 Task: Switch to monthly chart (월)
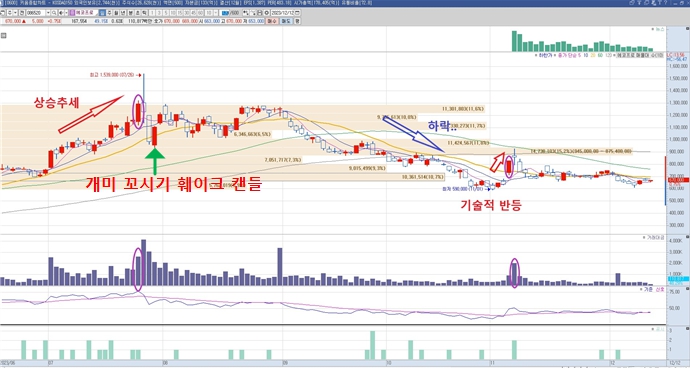point(116,13)
